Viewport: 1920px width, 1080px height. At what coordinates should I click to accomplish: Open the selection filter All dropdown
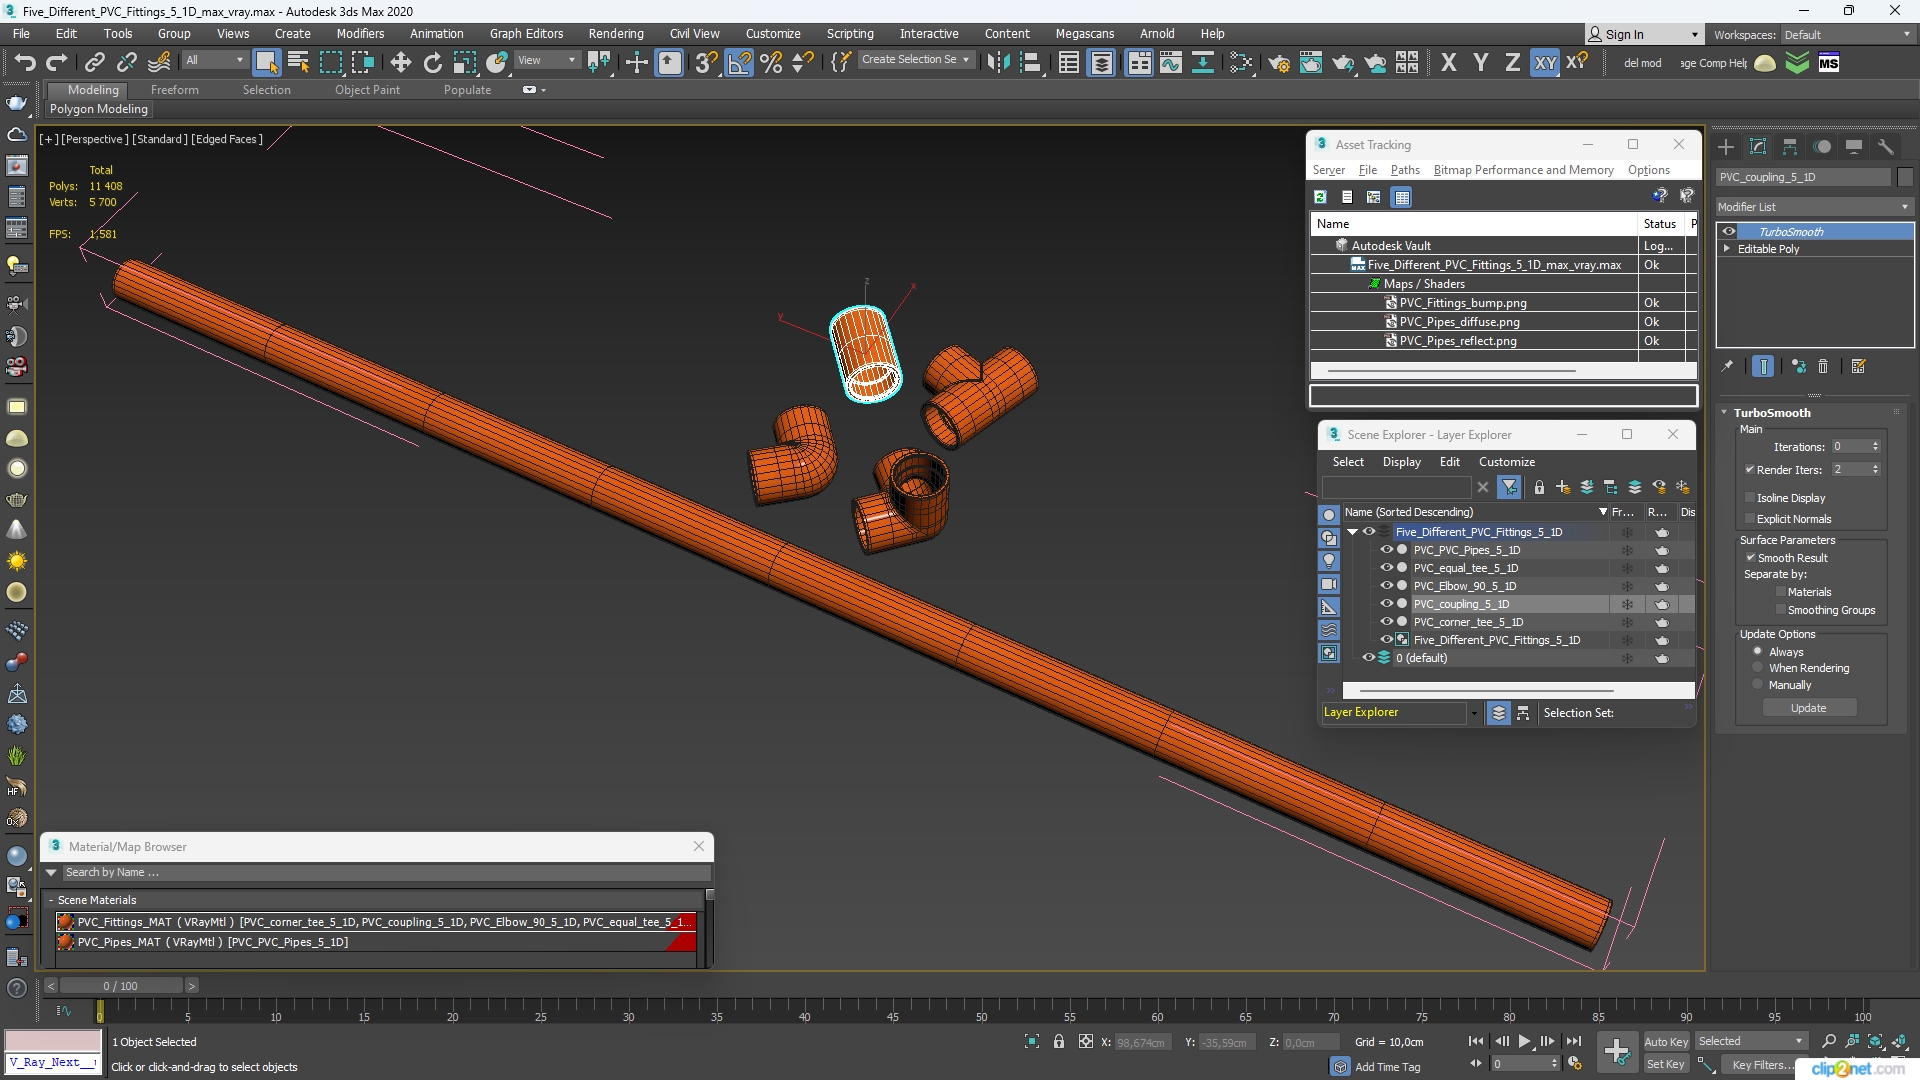pos(213,60)
